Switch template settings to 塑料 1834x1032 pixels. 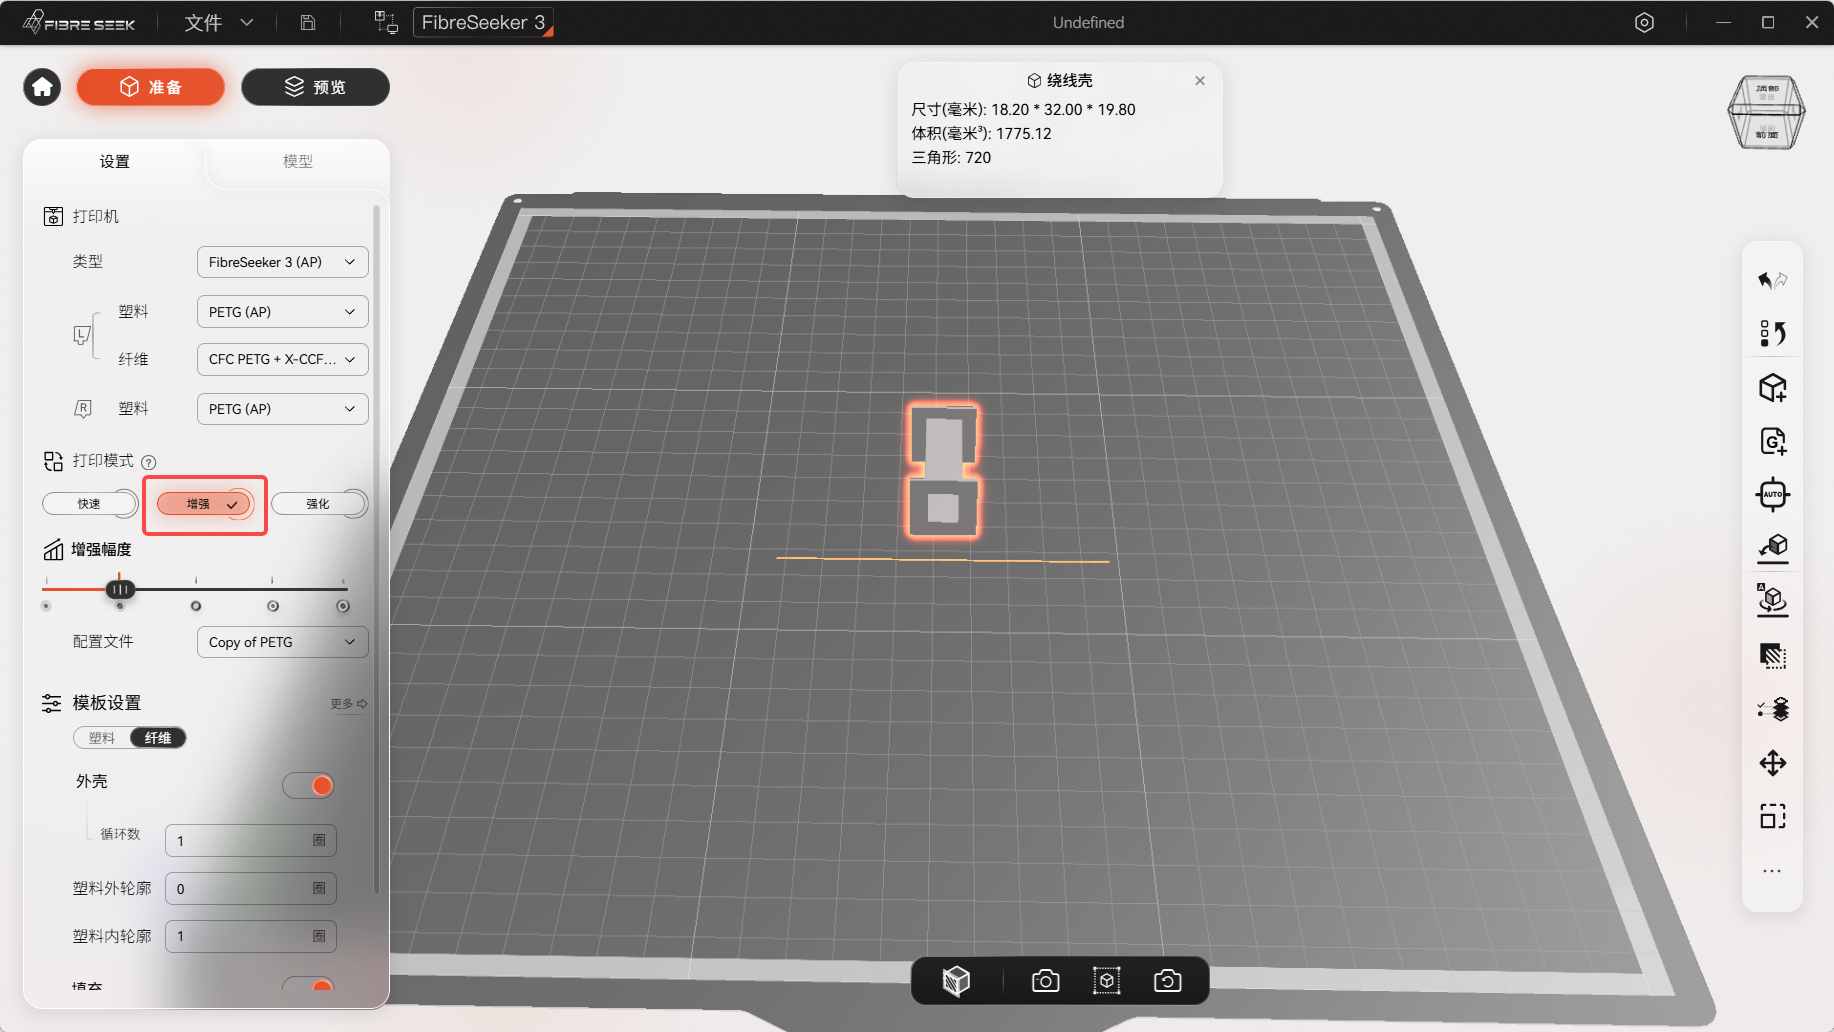click(x=102, y=738)
